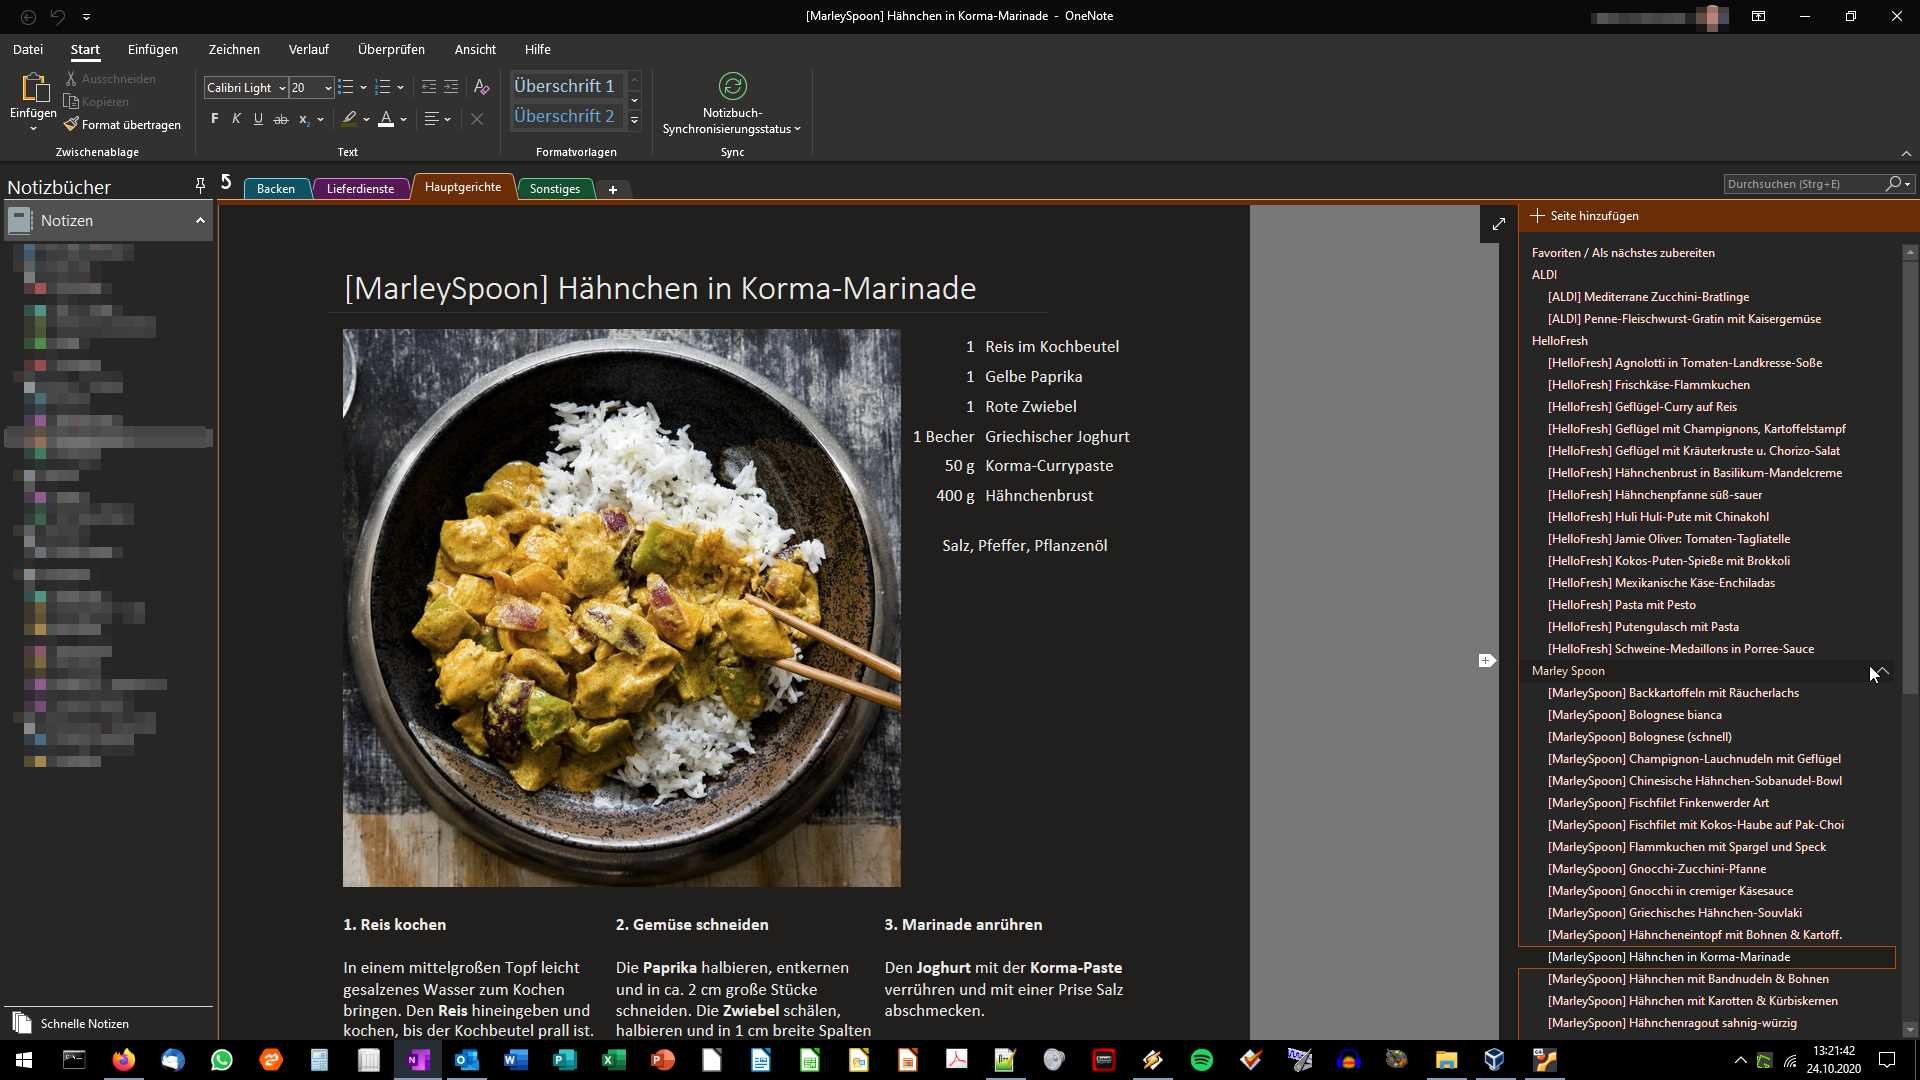Open font color dropdown arrow
1920x1080 pixels.
pyautogui.click(x=403, y=120)
